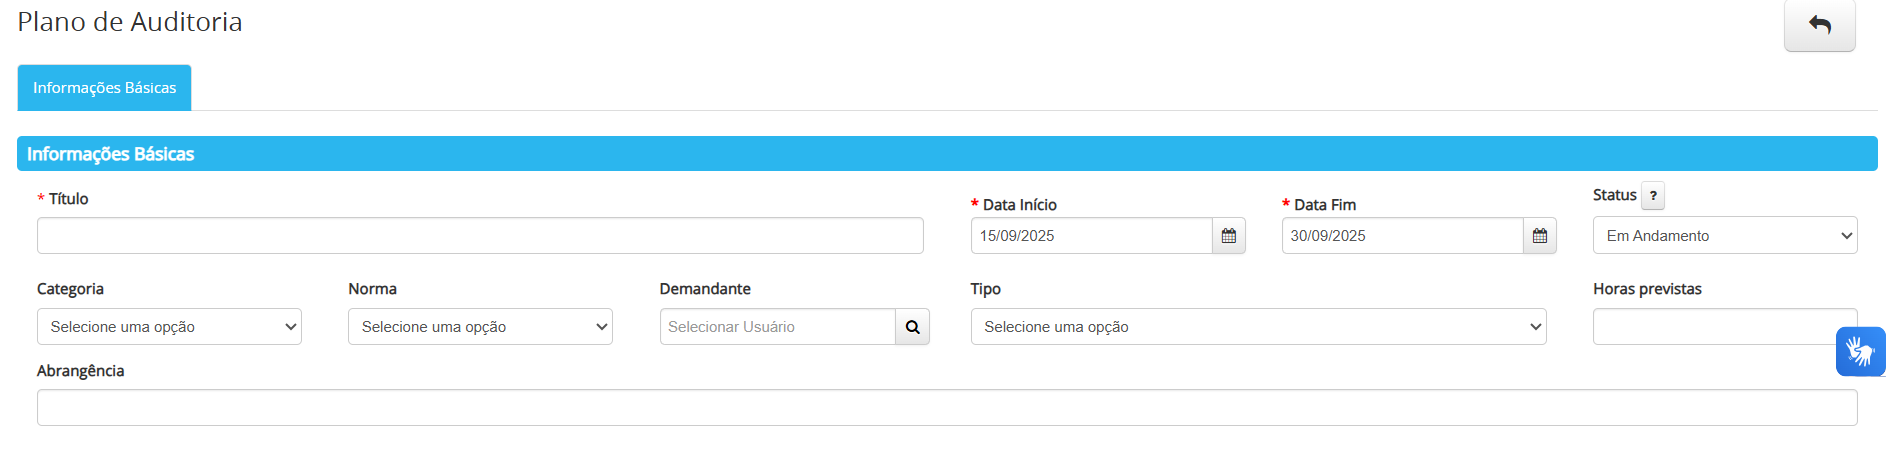Click the Abrangência field label
The image size is (1892, 451).
(x=81, y=371)
